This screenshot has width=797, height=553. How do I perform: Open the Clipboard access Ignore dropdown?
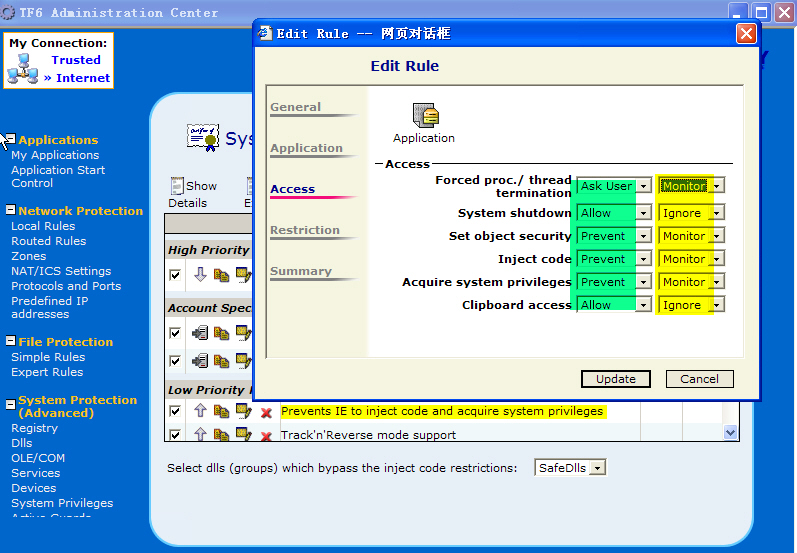pyautogui.click(x=691, y=304)
